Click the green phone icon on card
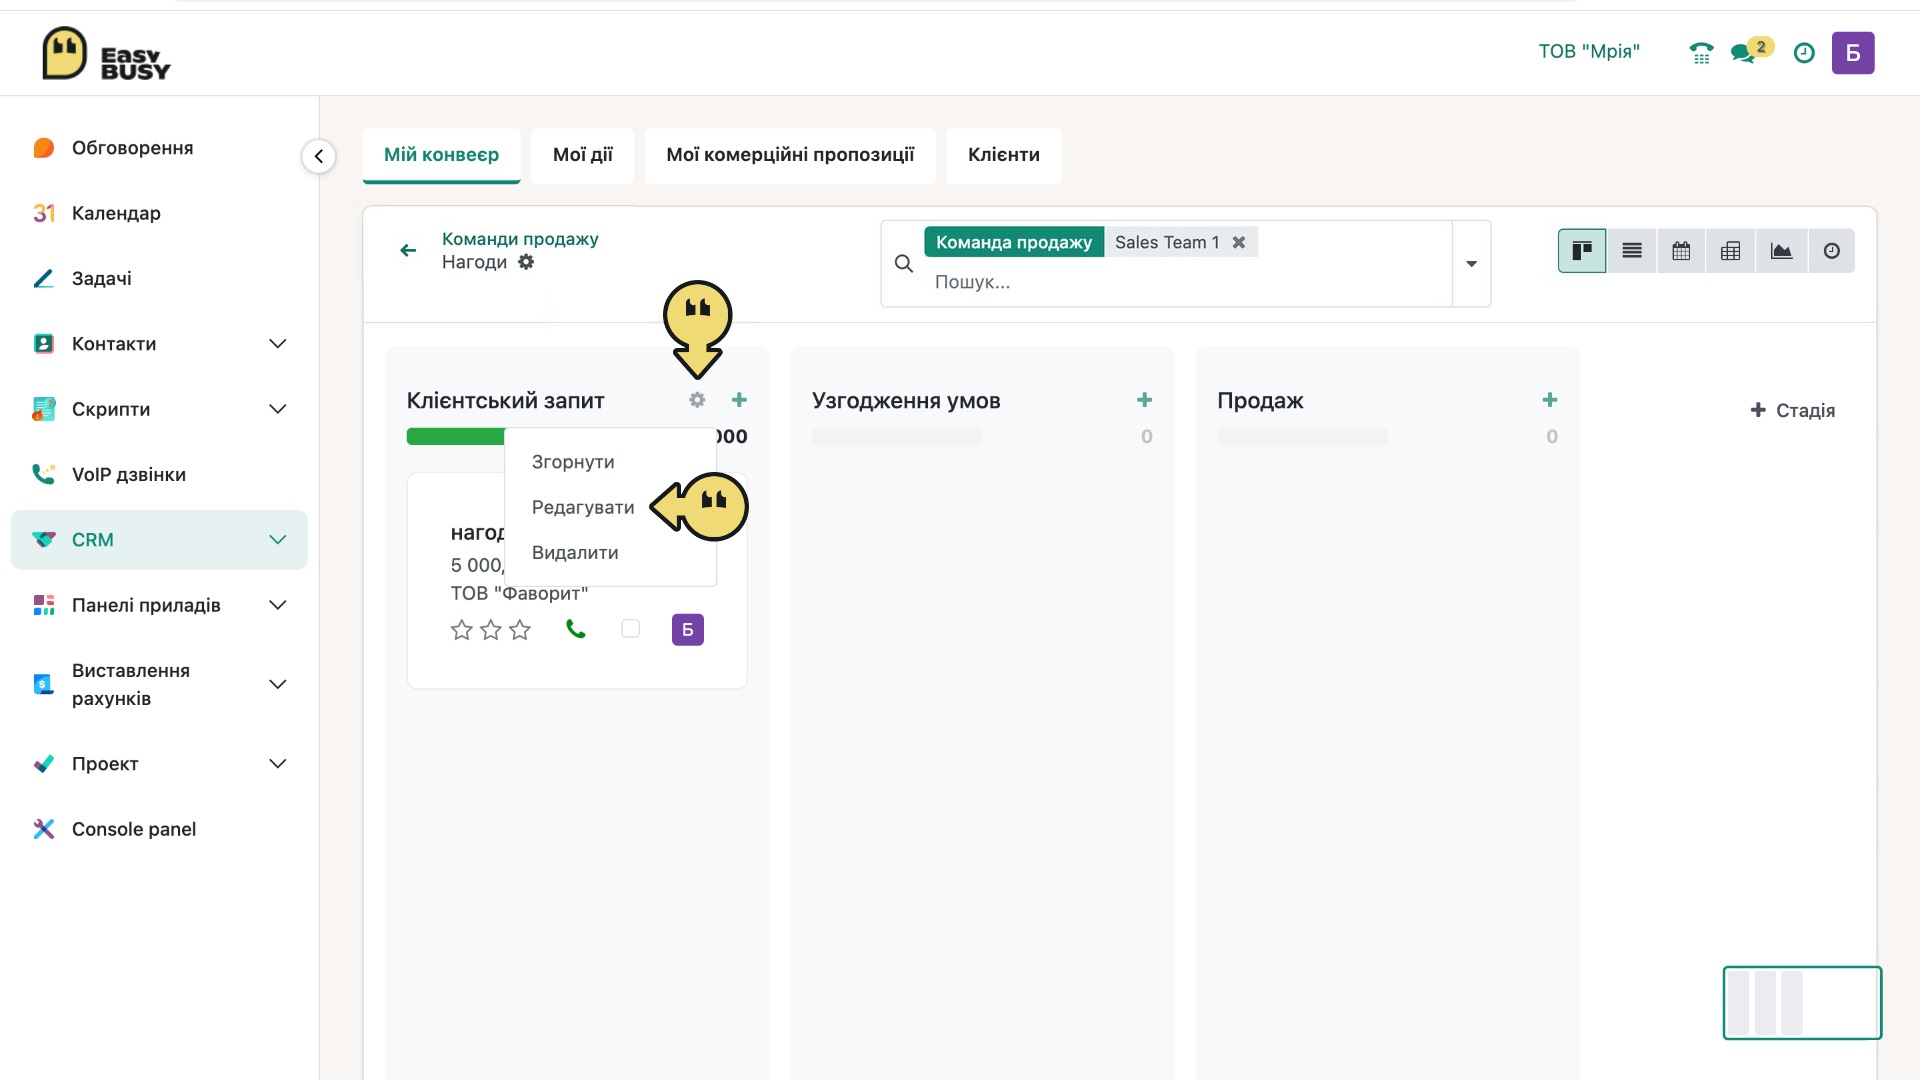The height and width of the screenshot is (1080, 1920). [576, 629]
